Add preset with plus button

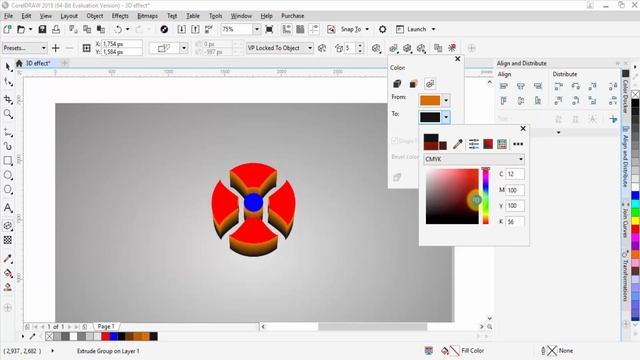(56, 48)
